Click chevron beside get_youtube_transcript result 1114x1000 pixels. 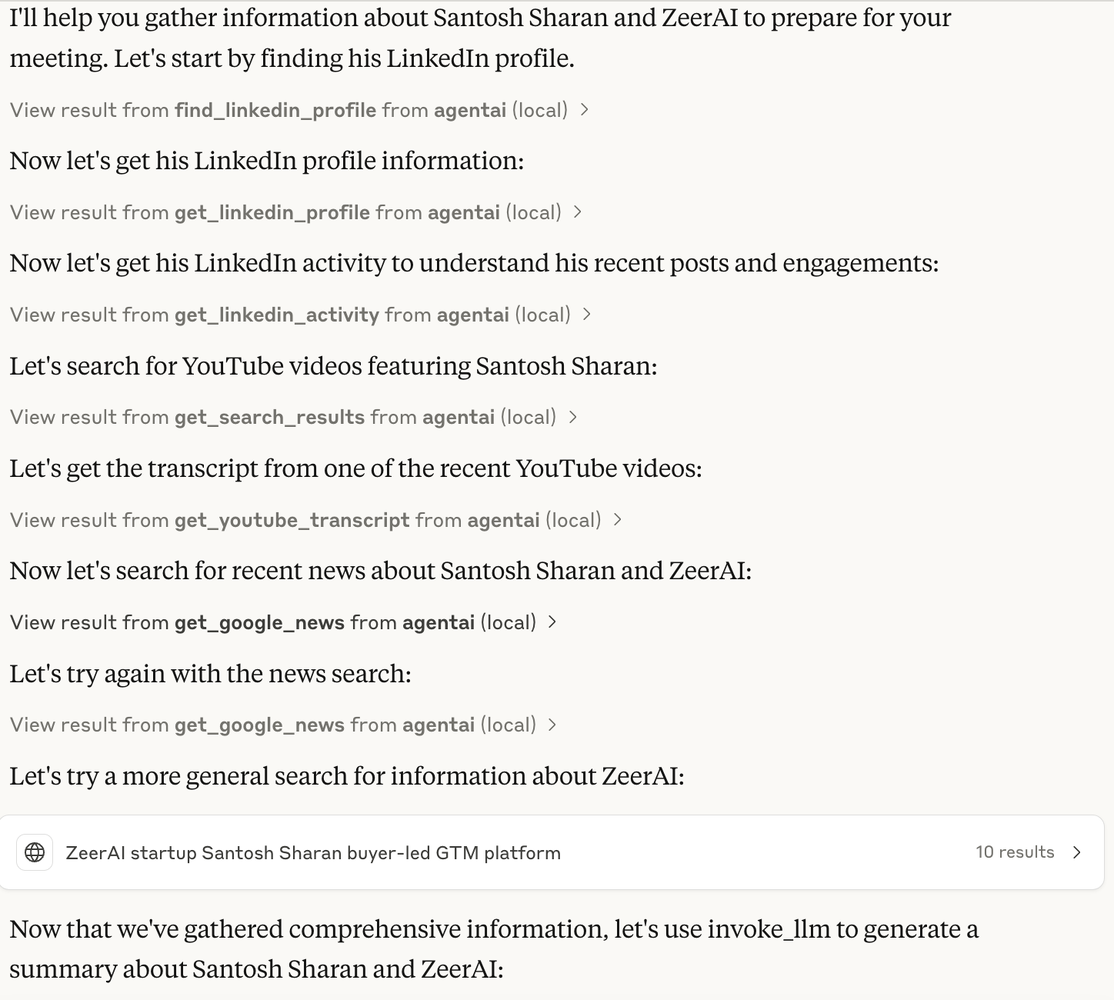[x=618, y=519]
